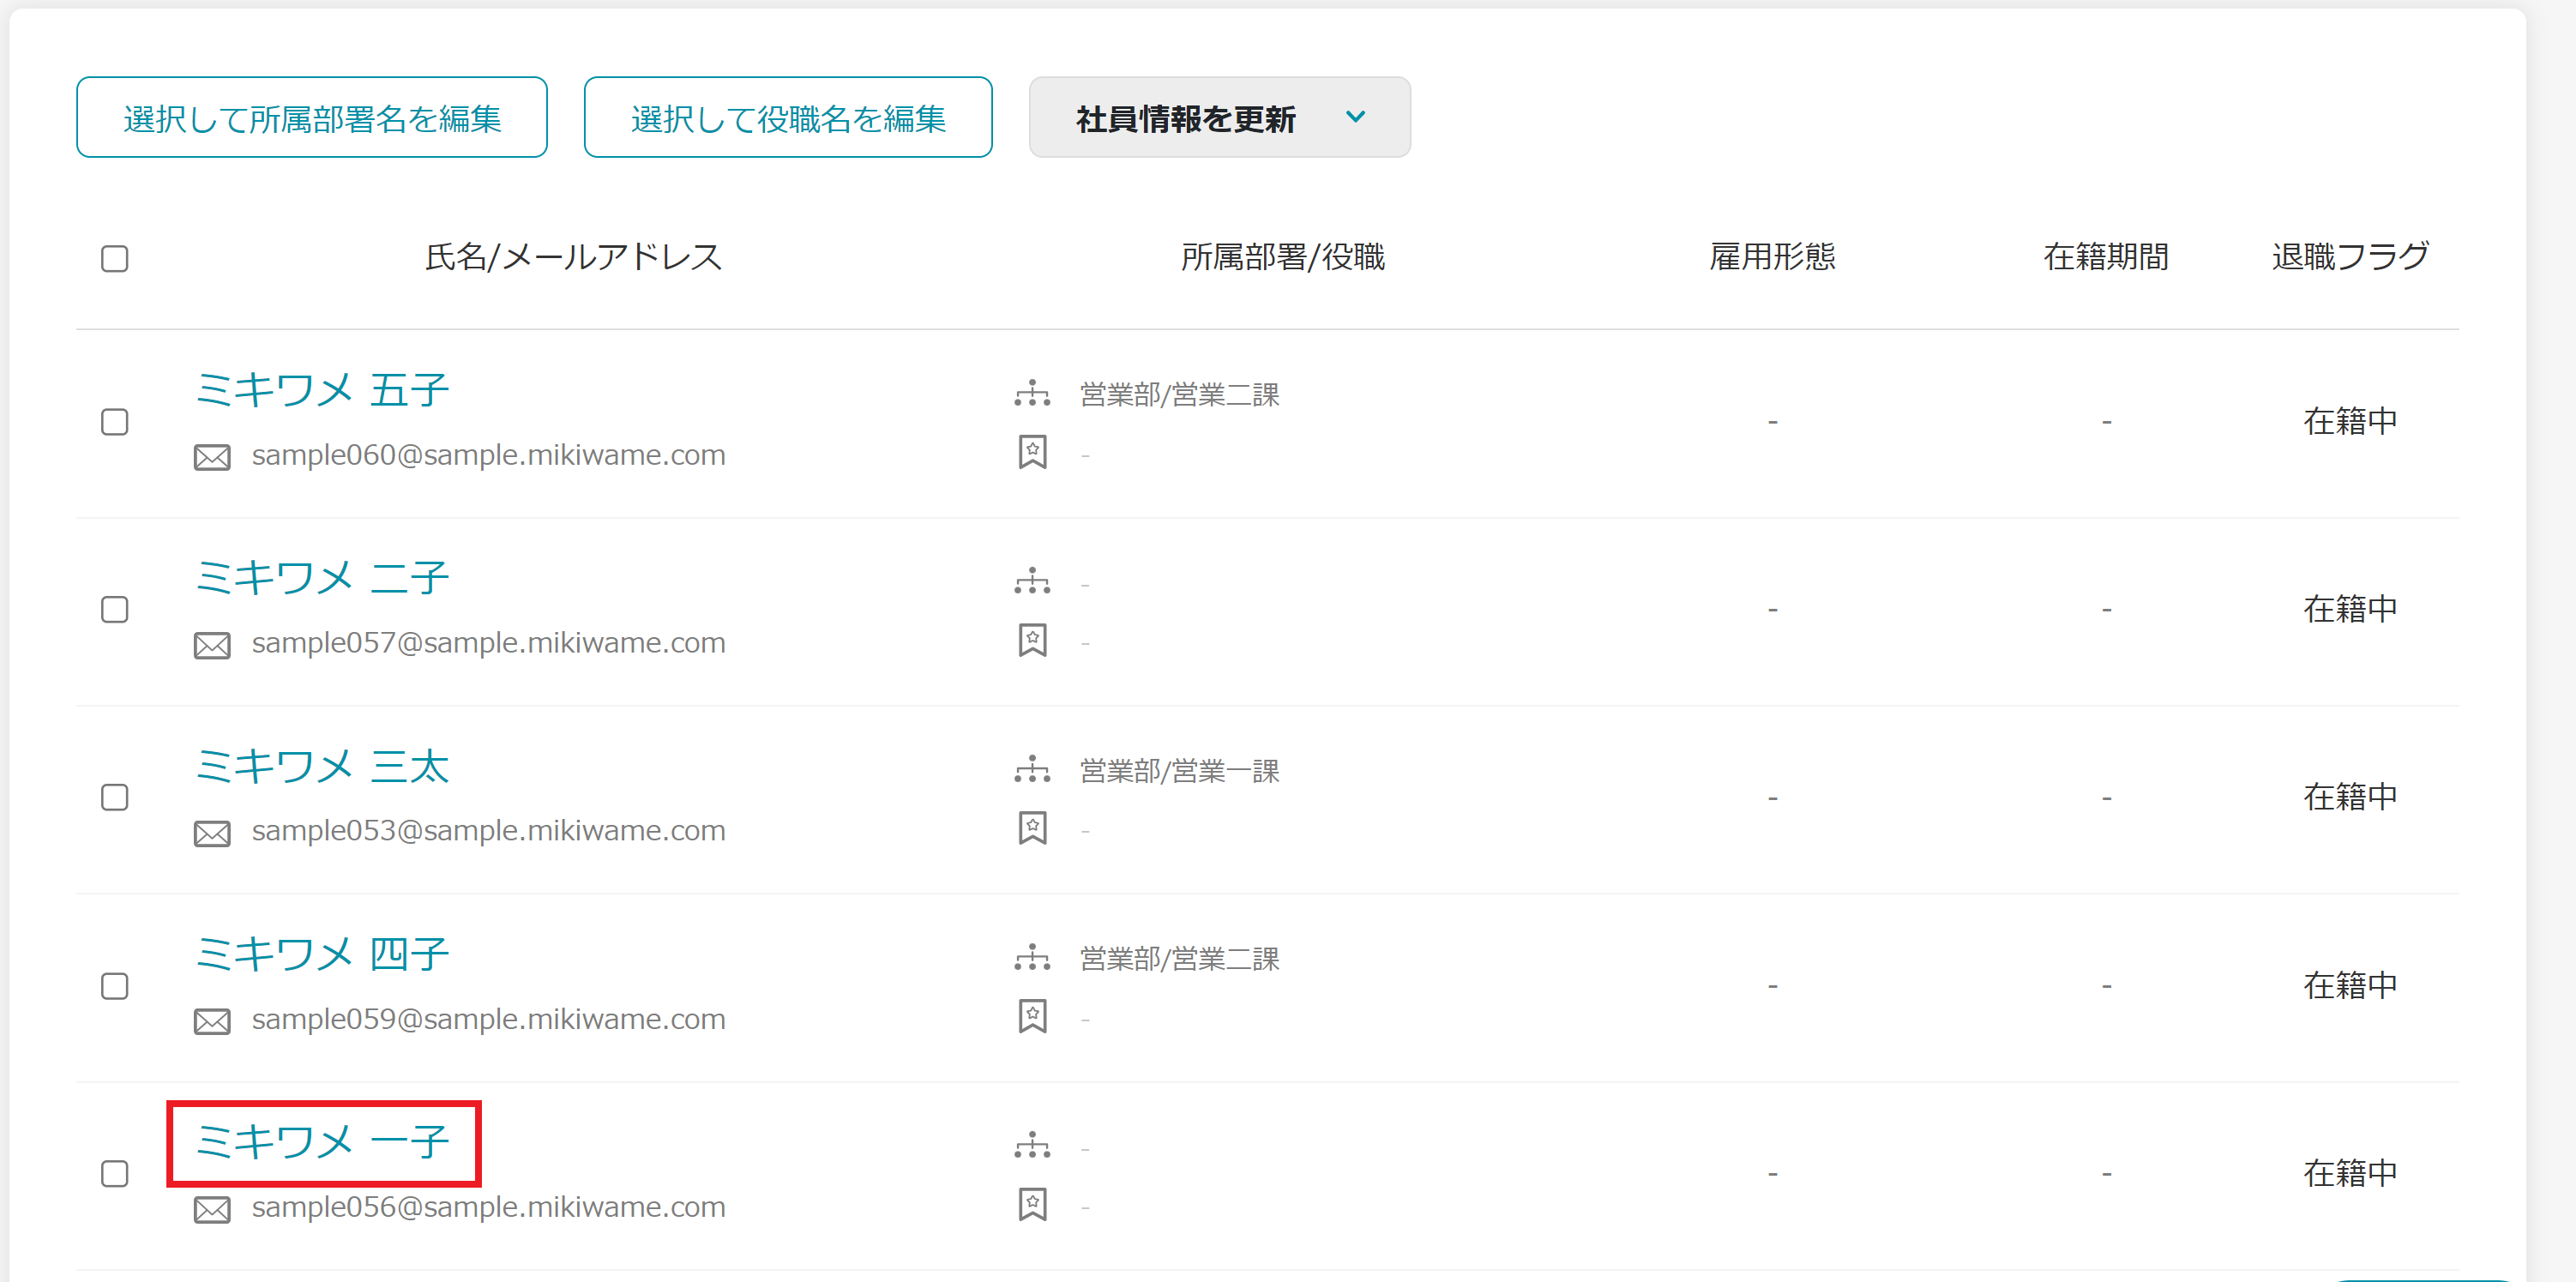The height and width of the screenshot is (1282, 2576).
Task: Click the org chart icon next to 営業部/営業二課 for ミキワメ 四子
Action: coord(1031,958)
